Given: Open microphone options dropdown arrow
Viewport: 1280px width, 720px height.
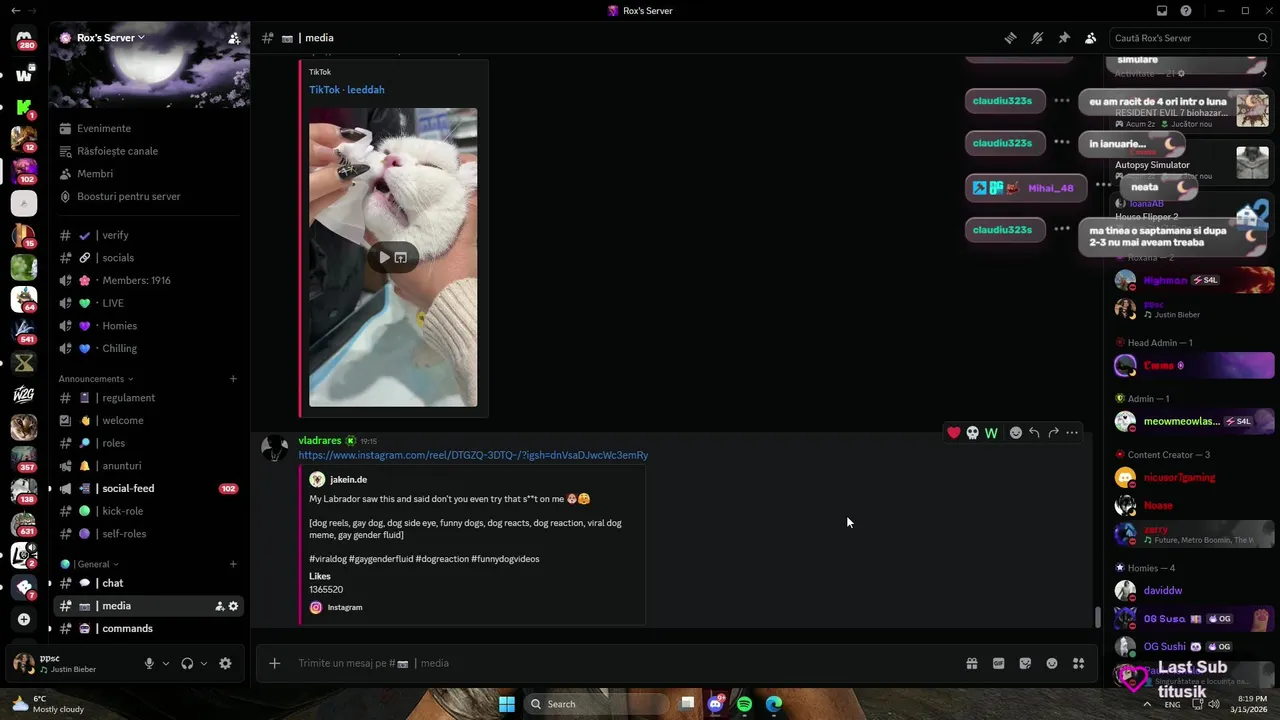Looking at the screenshot, I should [166, 663].
